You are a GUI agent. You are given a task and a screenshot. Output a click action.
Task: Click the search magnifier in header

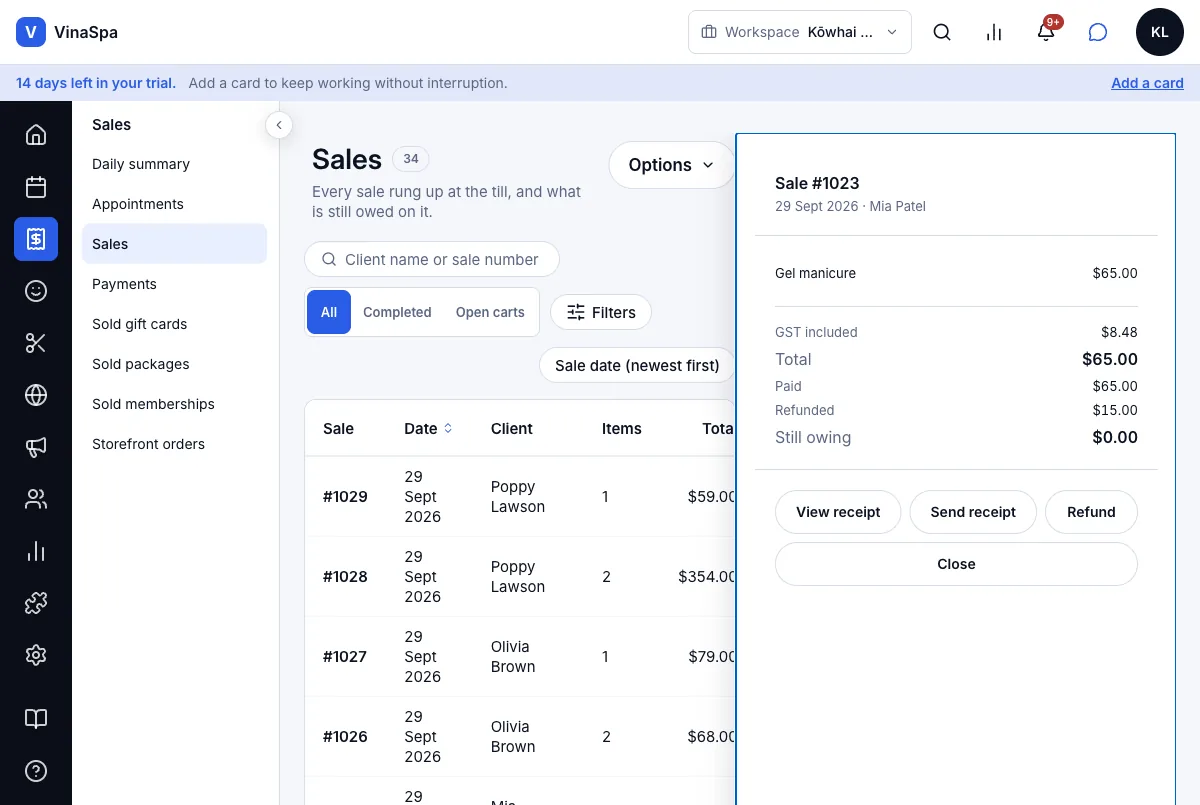[942, 32]
